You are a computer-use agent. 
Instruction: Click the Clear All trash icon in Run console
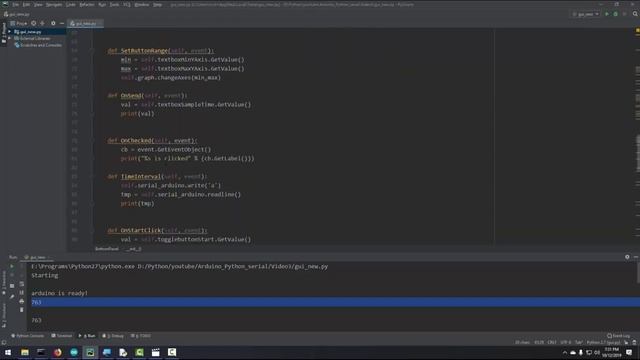pos(22,310)
